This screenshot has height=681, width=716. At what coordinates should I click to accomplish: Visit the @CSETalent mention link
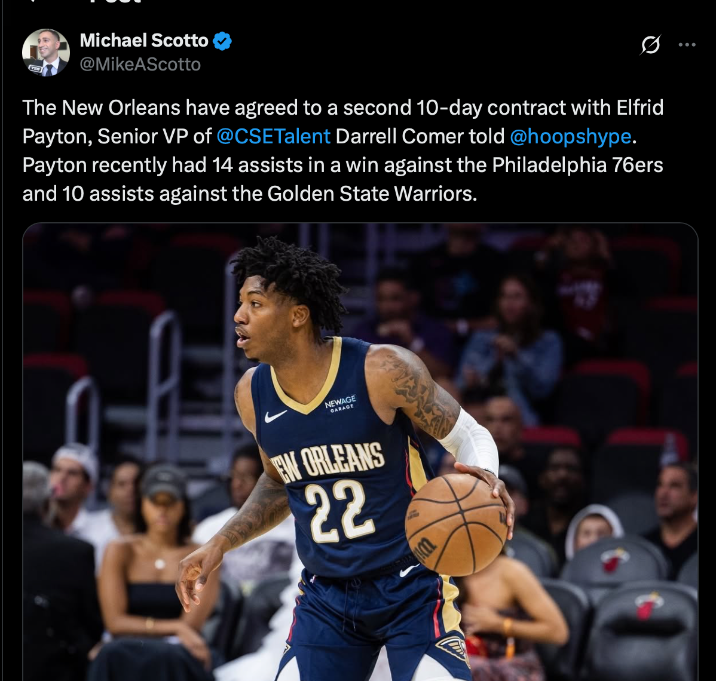coord(273,136)
